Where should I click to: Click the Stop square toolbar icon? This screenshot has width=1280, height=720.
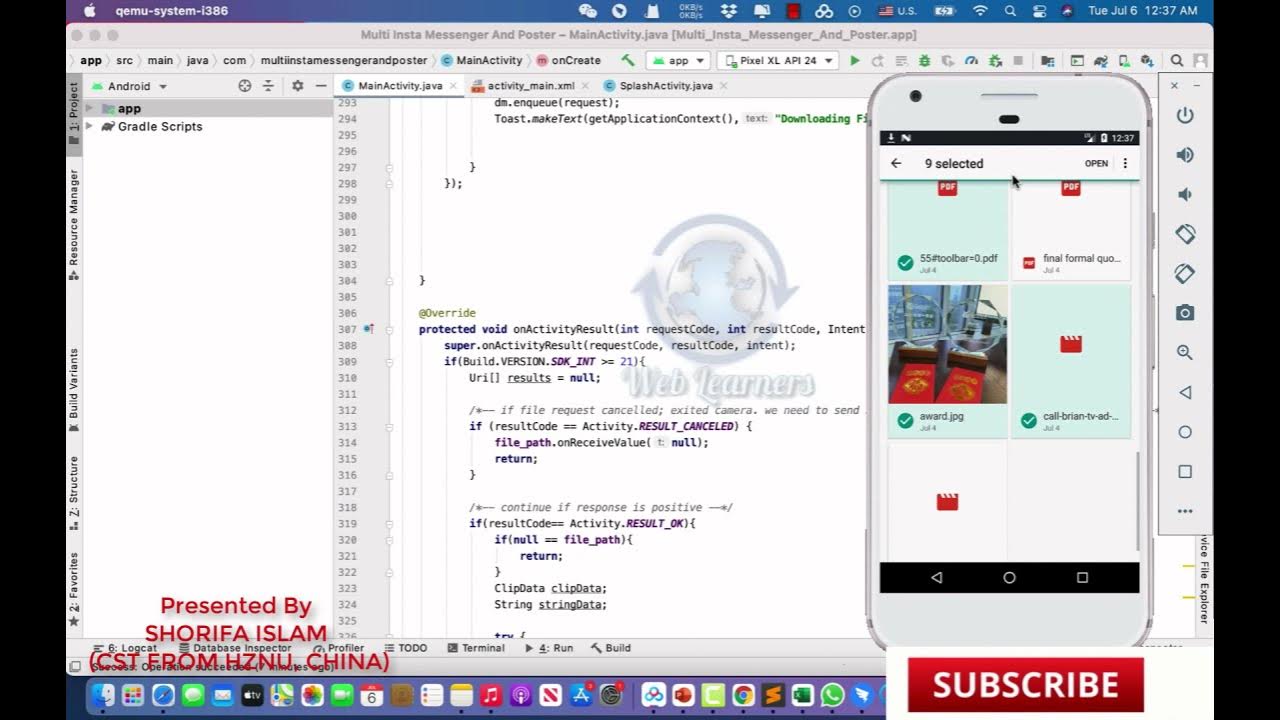(1018, 61)
